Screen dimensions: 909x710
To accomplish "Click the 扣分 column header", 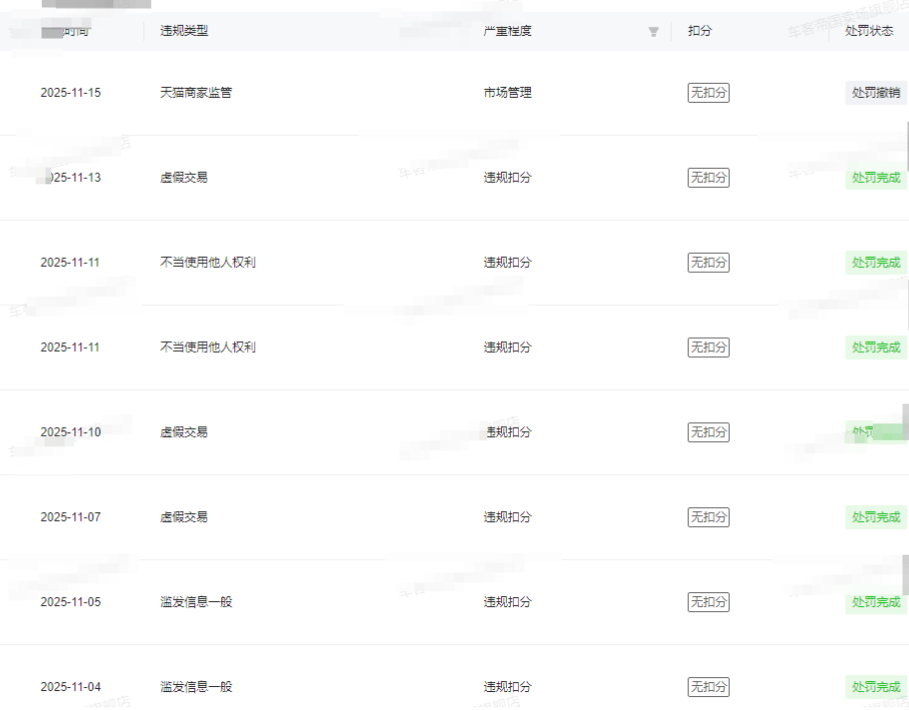I will coord(699,31).
